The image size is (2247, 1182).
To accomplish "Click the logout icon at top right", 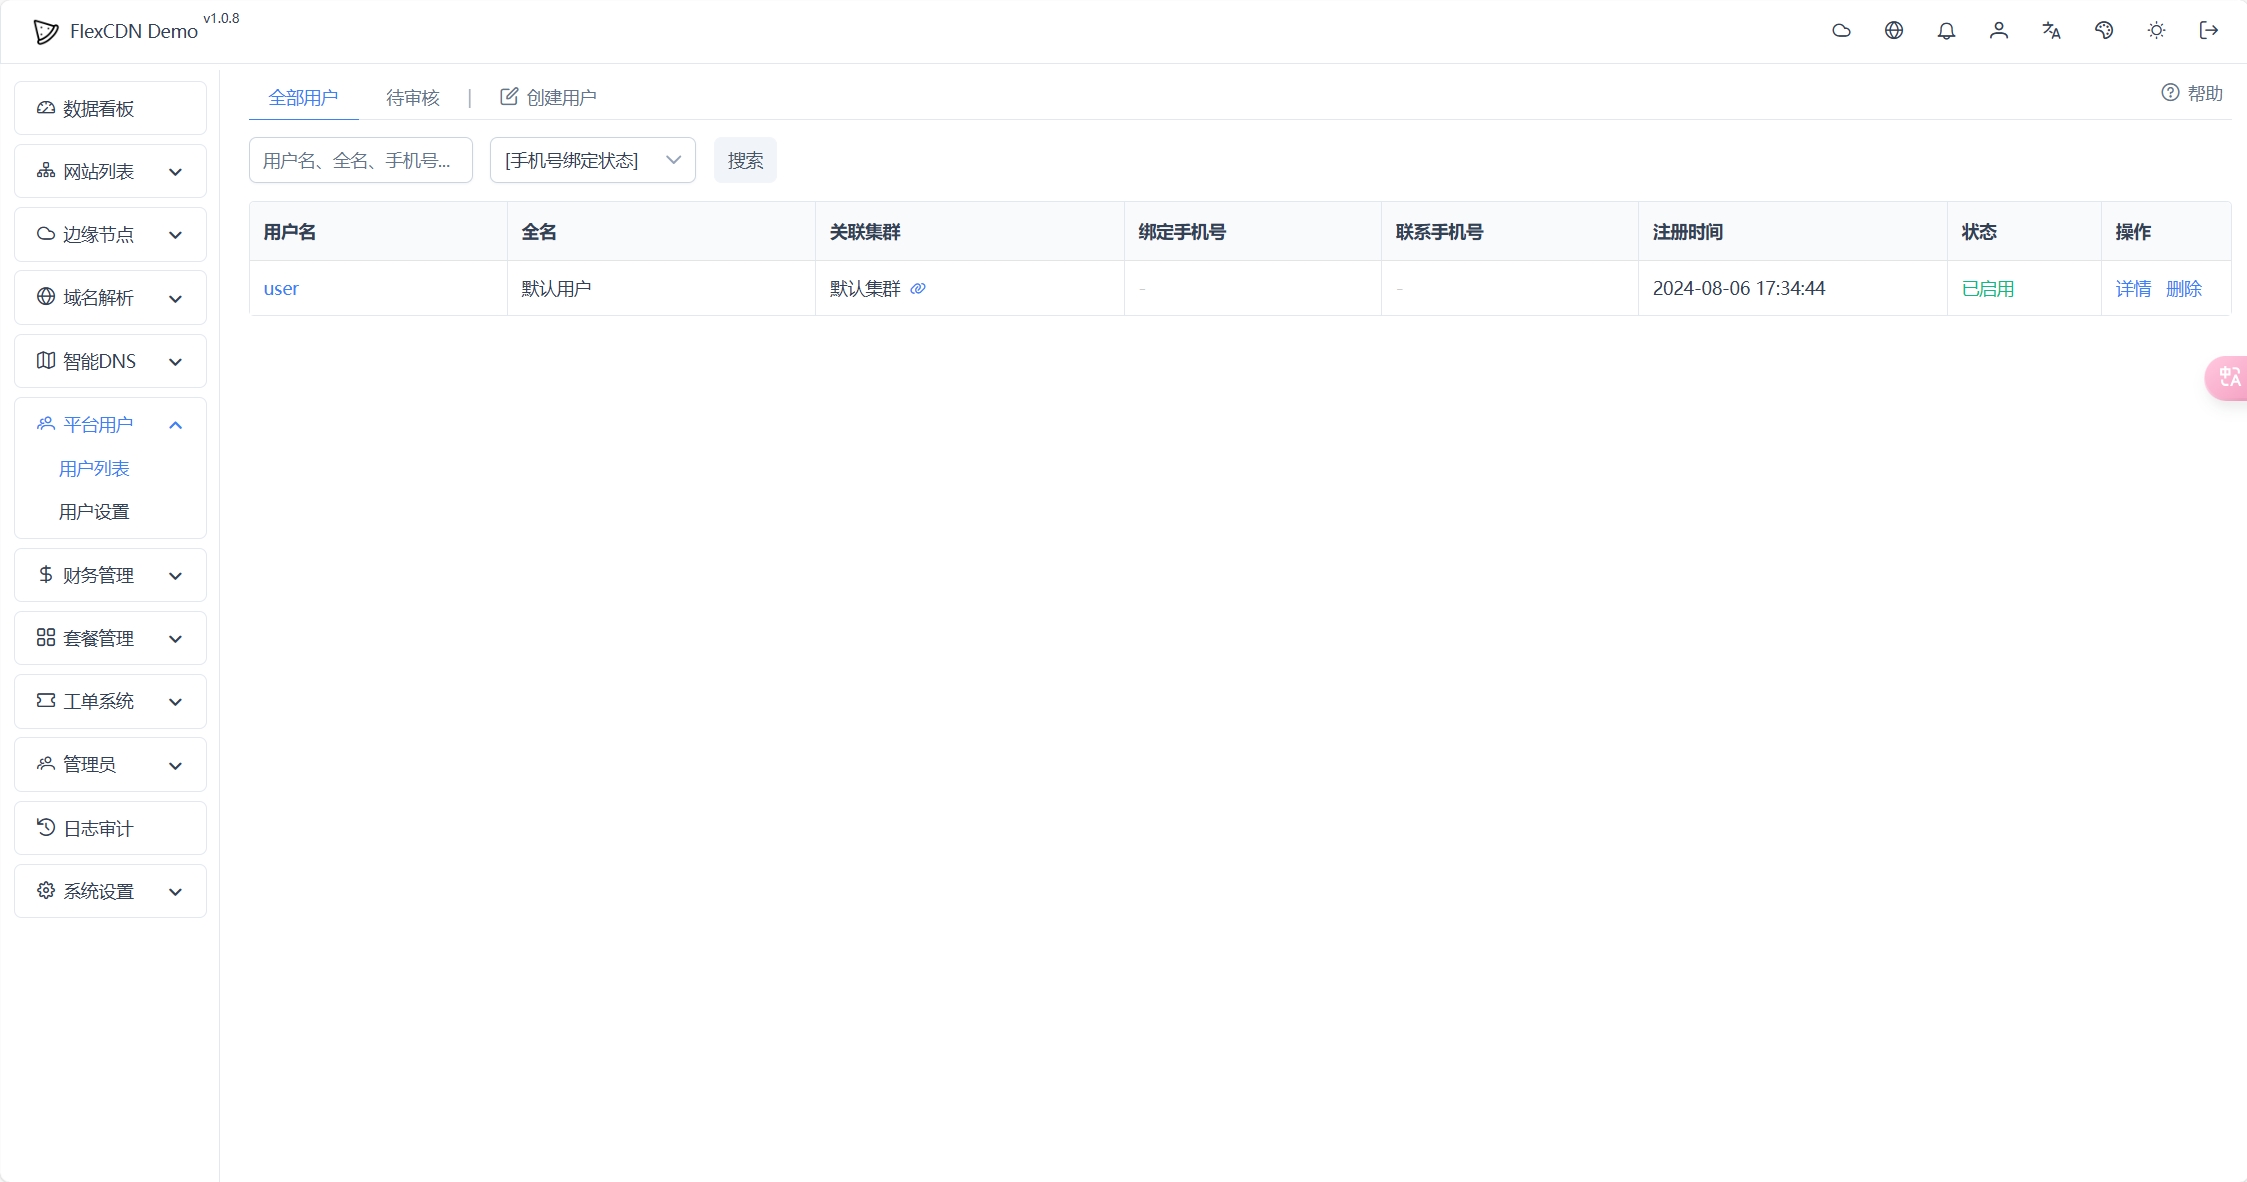I will (2208, 31).
